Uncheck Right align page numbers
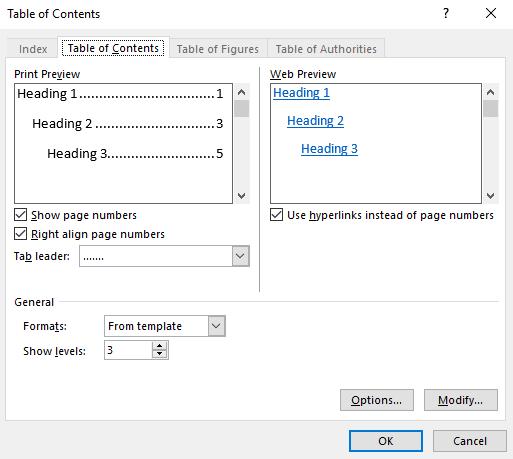This screenshot has width=513, height=459. tap(20, 234)
